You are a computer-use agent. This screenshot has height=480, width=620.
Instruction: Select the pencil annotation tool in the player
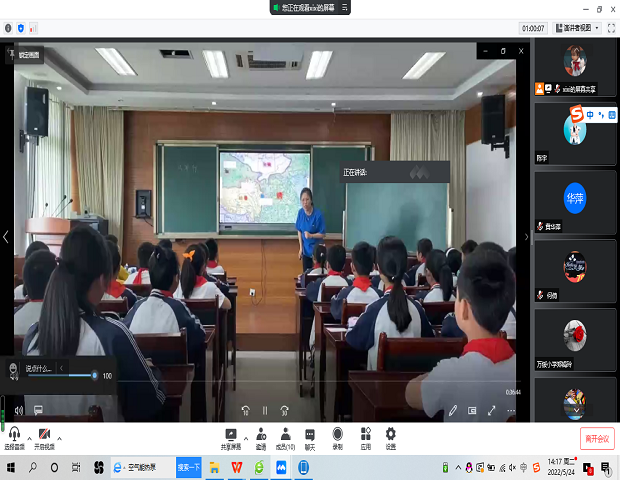[x=453, y=410]
